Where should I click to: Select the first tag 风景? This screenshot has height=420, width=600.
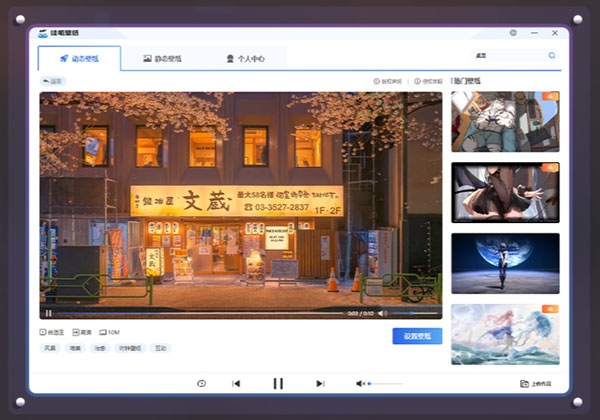pyautogui.click(x=50, y=348)
